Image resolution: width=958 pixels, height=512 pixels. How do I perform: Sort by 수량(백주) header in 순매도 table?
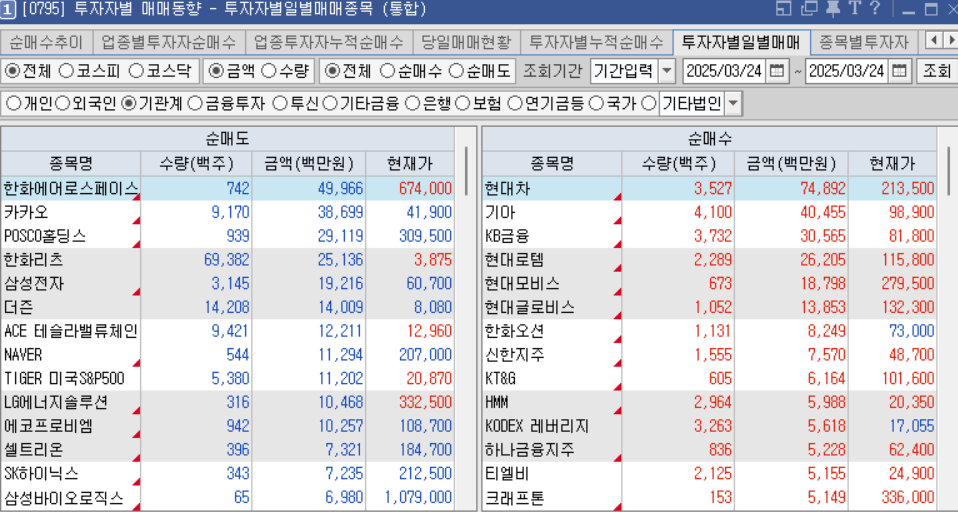click(196, 164)
